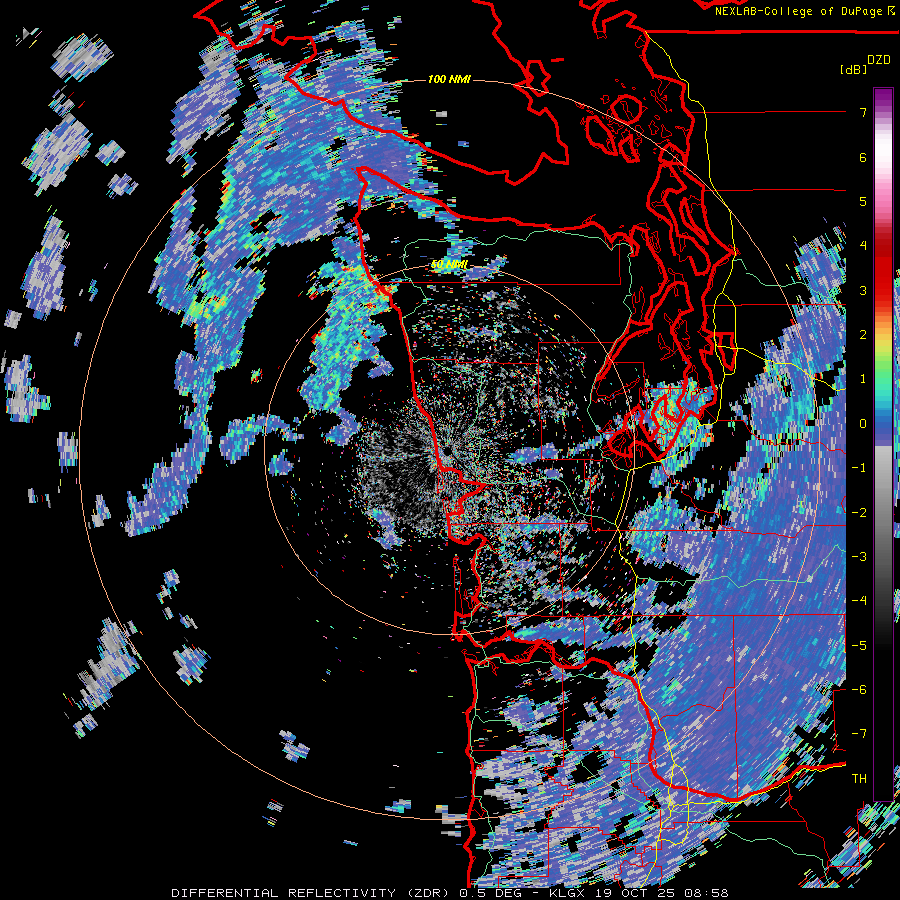Click the DZD legend title
900x900 pixels.
click(879, 60)
